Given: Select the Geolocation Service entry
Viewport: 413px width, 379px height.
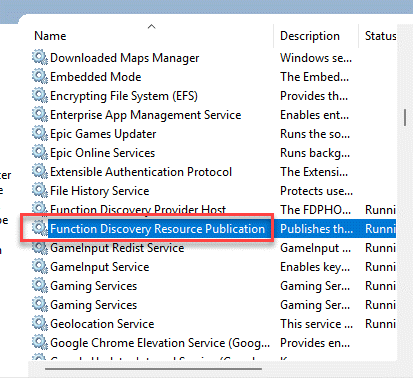Looking at the screenshot, I should point(102,324).
